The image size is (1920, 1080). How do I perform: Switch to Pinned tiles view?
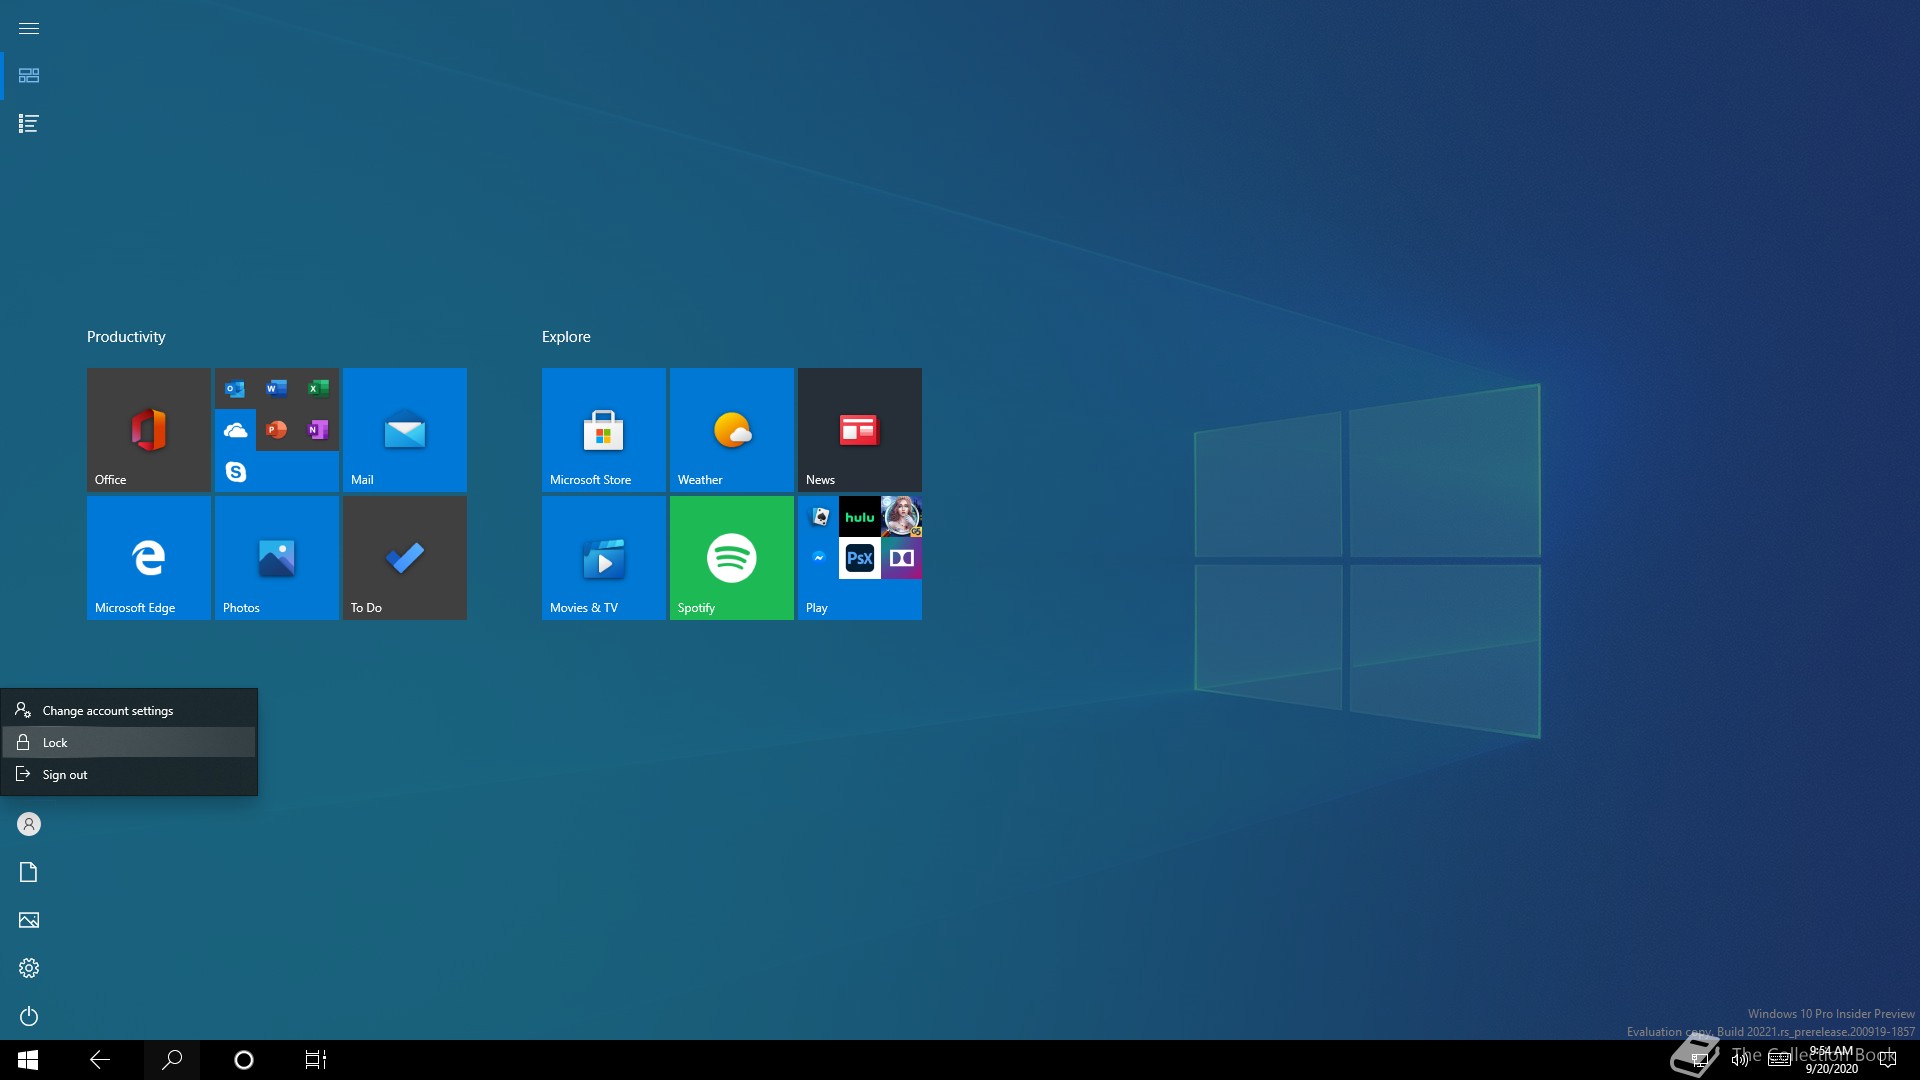[29, 76]
